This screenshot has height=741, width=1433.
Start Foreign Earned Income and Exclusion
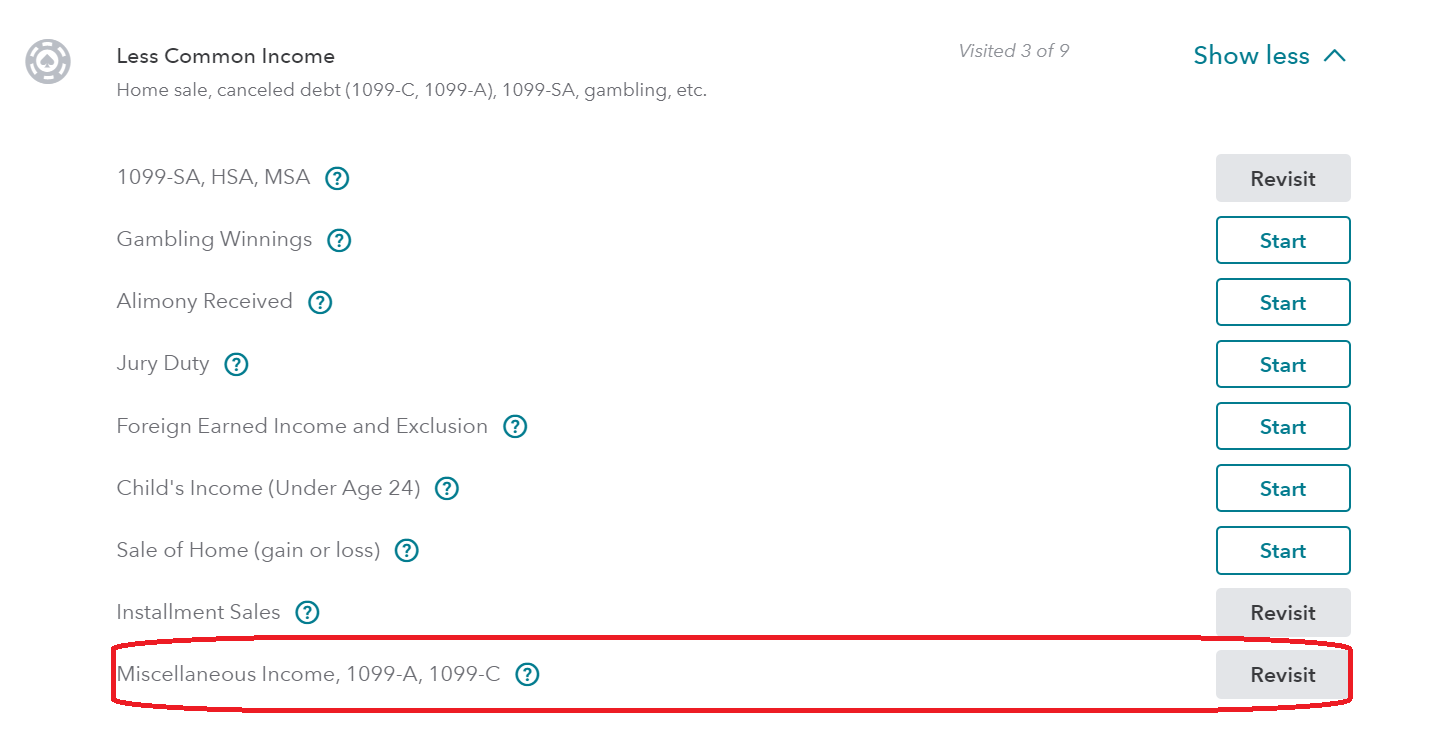pos(1283,427)
